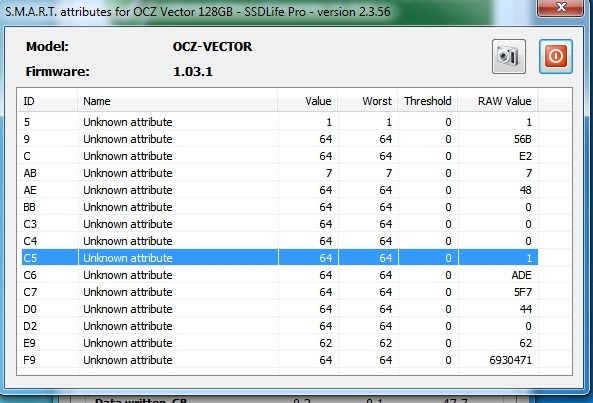Click RAW value E2

(525, 156)
